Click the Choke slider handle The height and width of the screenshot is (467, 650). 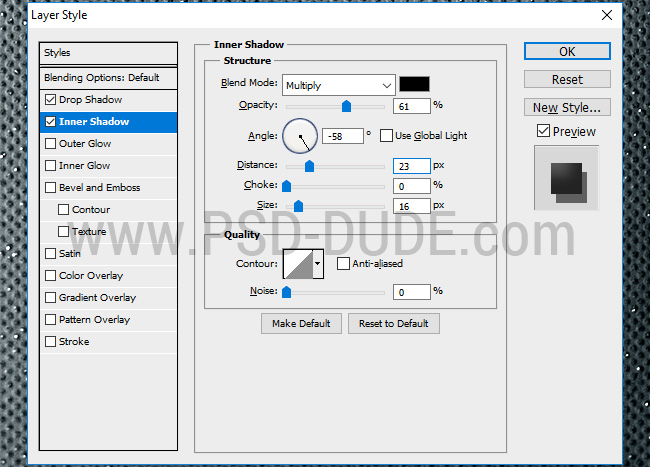286,186
